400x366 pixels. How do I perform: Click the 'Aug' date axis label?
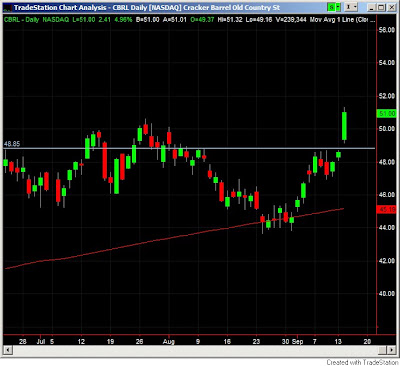point(169,341)
